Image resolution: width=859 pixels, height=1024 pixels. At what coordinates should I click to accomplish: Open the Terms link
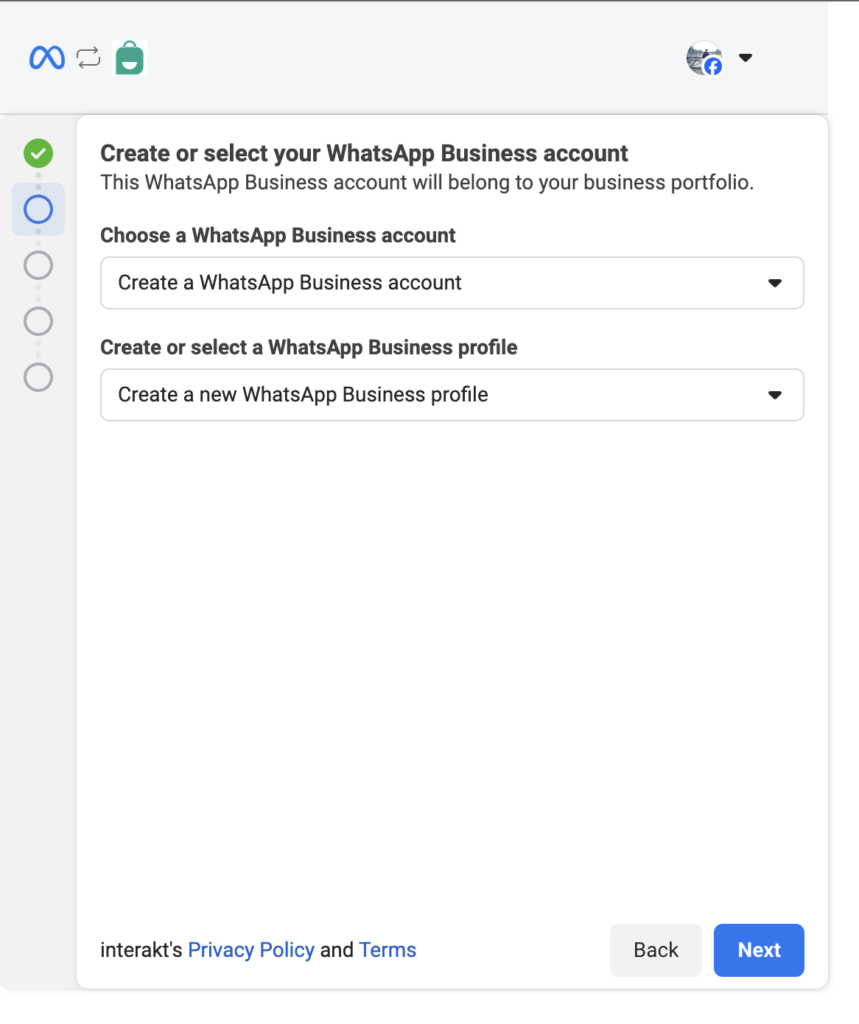[x=387, y=950]
